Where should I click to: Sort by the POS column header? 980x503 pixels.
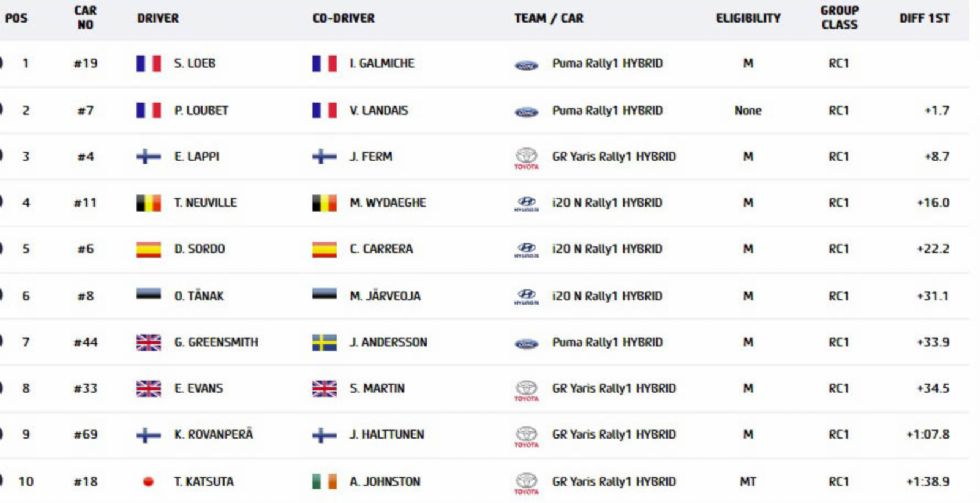click(x=16, y=18)
